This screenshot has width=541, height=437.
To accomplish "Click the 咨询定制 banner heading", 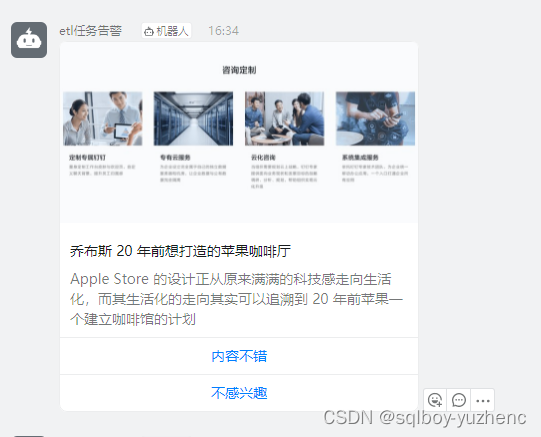I will pos(239,70).
